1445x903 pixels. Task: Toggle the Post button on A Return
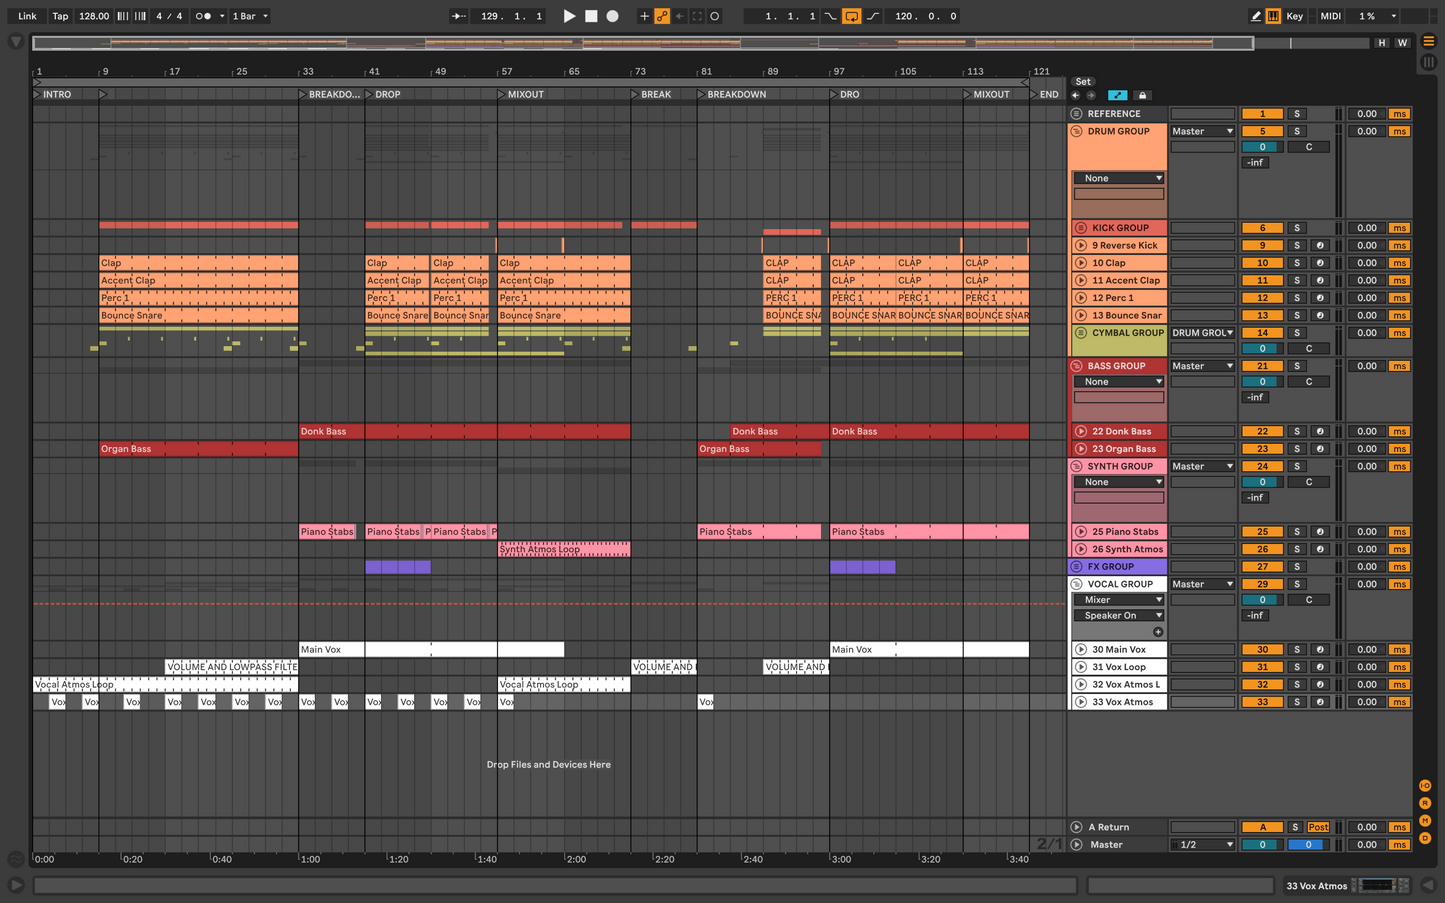(1318, 827)
